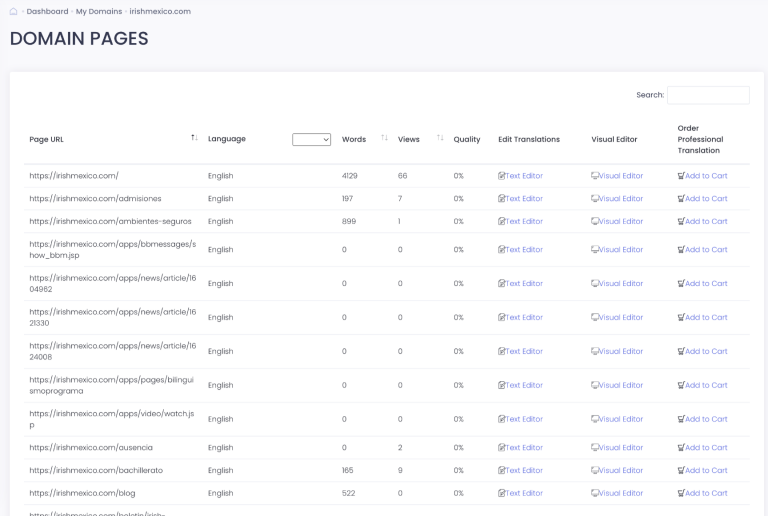Image resolution: width=768 pixels, height=516 pixels.
Task: Open Visual Editor for bilinguismoprograma page
Action: click(617, 385)
